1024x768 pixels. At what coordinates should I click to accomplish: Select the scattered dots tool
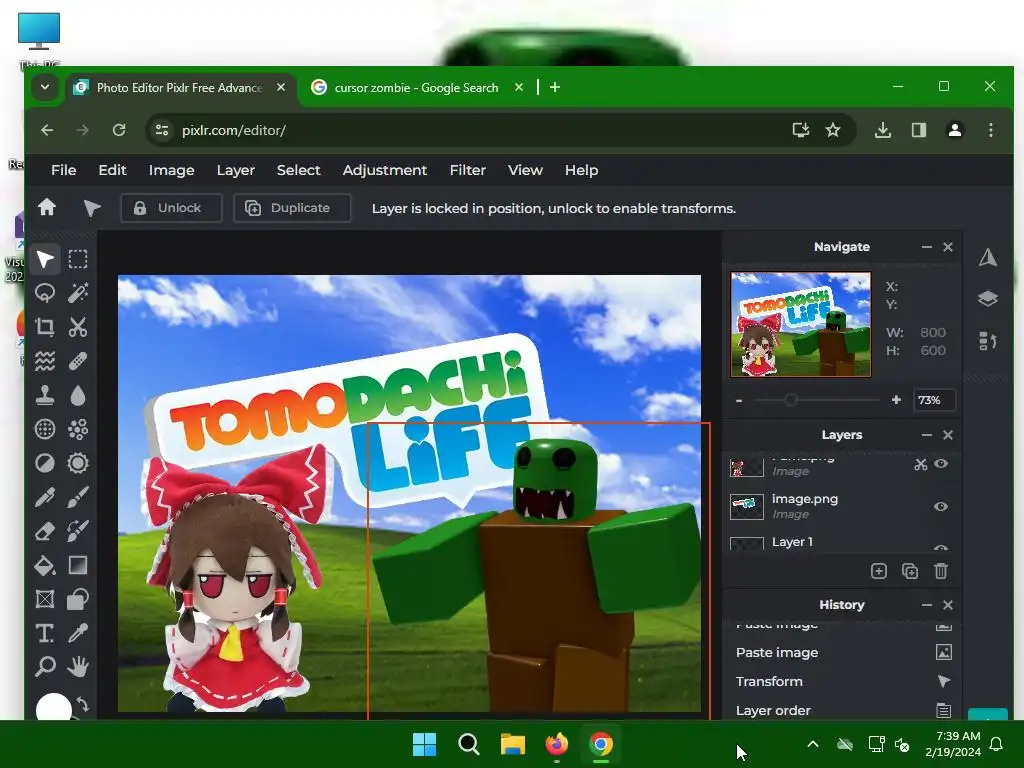pyautogui.click(x=78, y=429)
